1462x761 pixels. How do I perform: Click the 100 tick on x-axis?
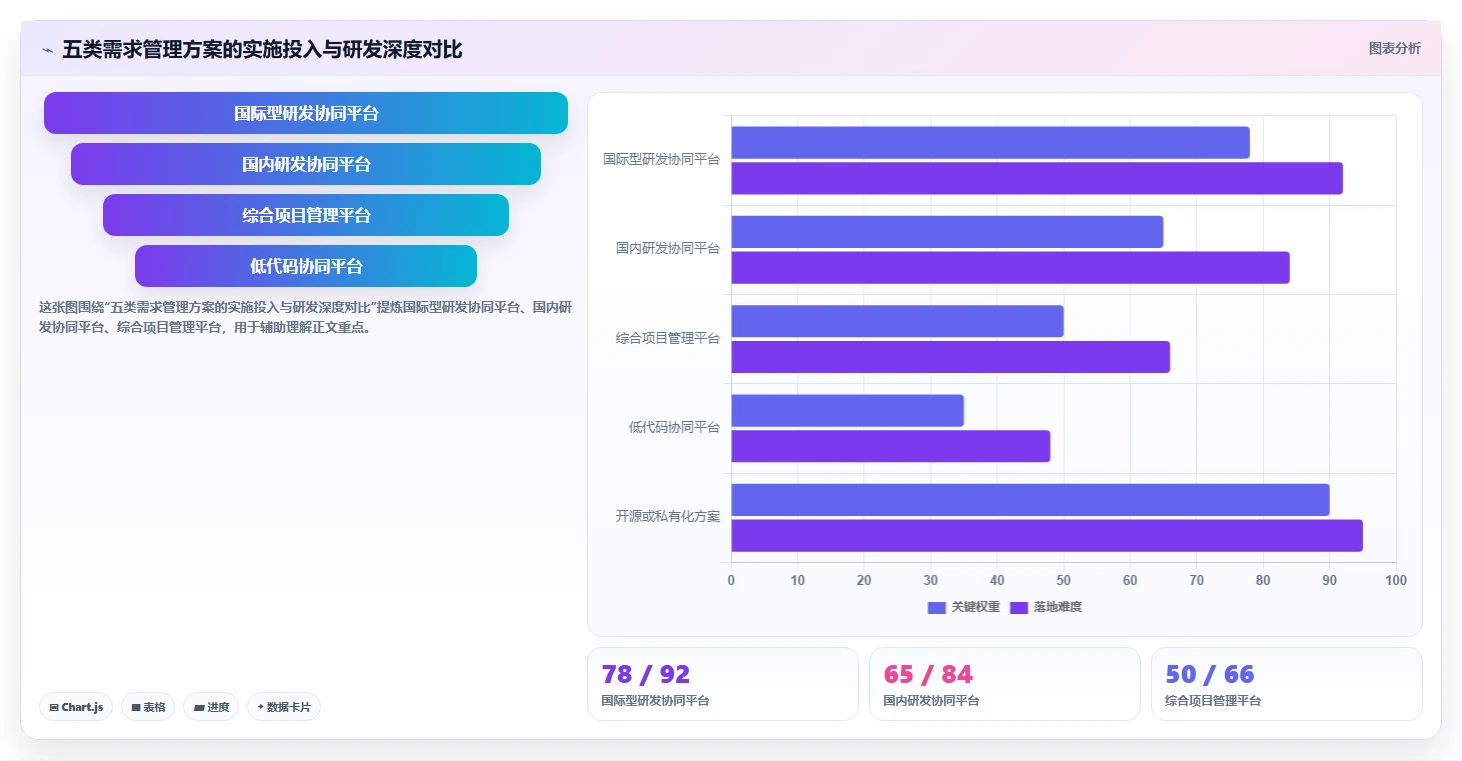tap(1396, 581)
